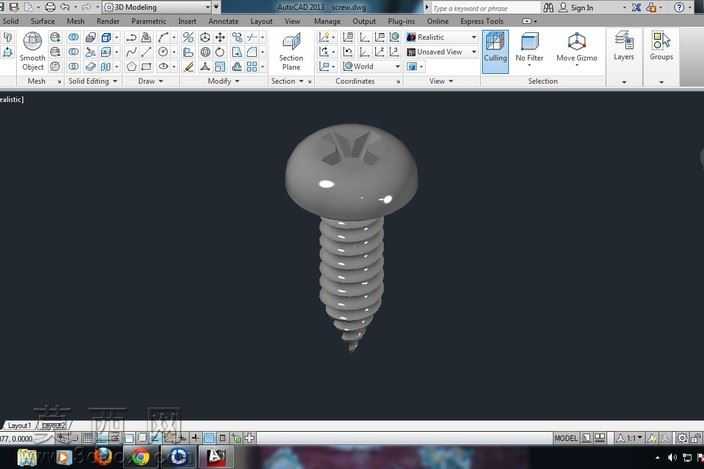Select the Polygon draw tool
The height and width of the screenshot is (469, 704).
131,67
